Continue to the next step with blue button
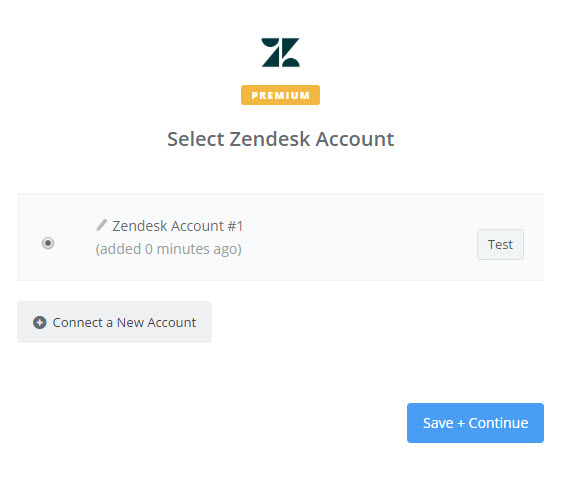Screen dimensions: 562x477 (475, 423)
